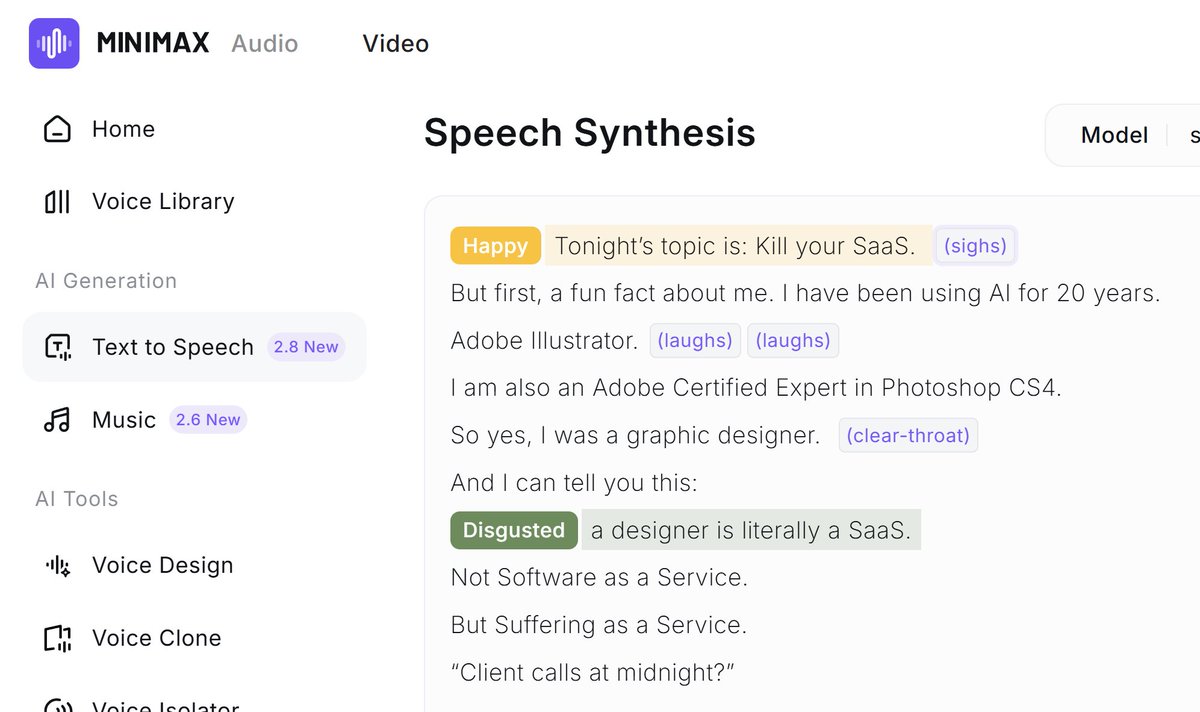
Task: Click the MINIMAX brand name
Action: [x=153, y=43]
